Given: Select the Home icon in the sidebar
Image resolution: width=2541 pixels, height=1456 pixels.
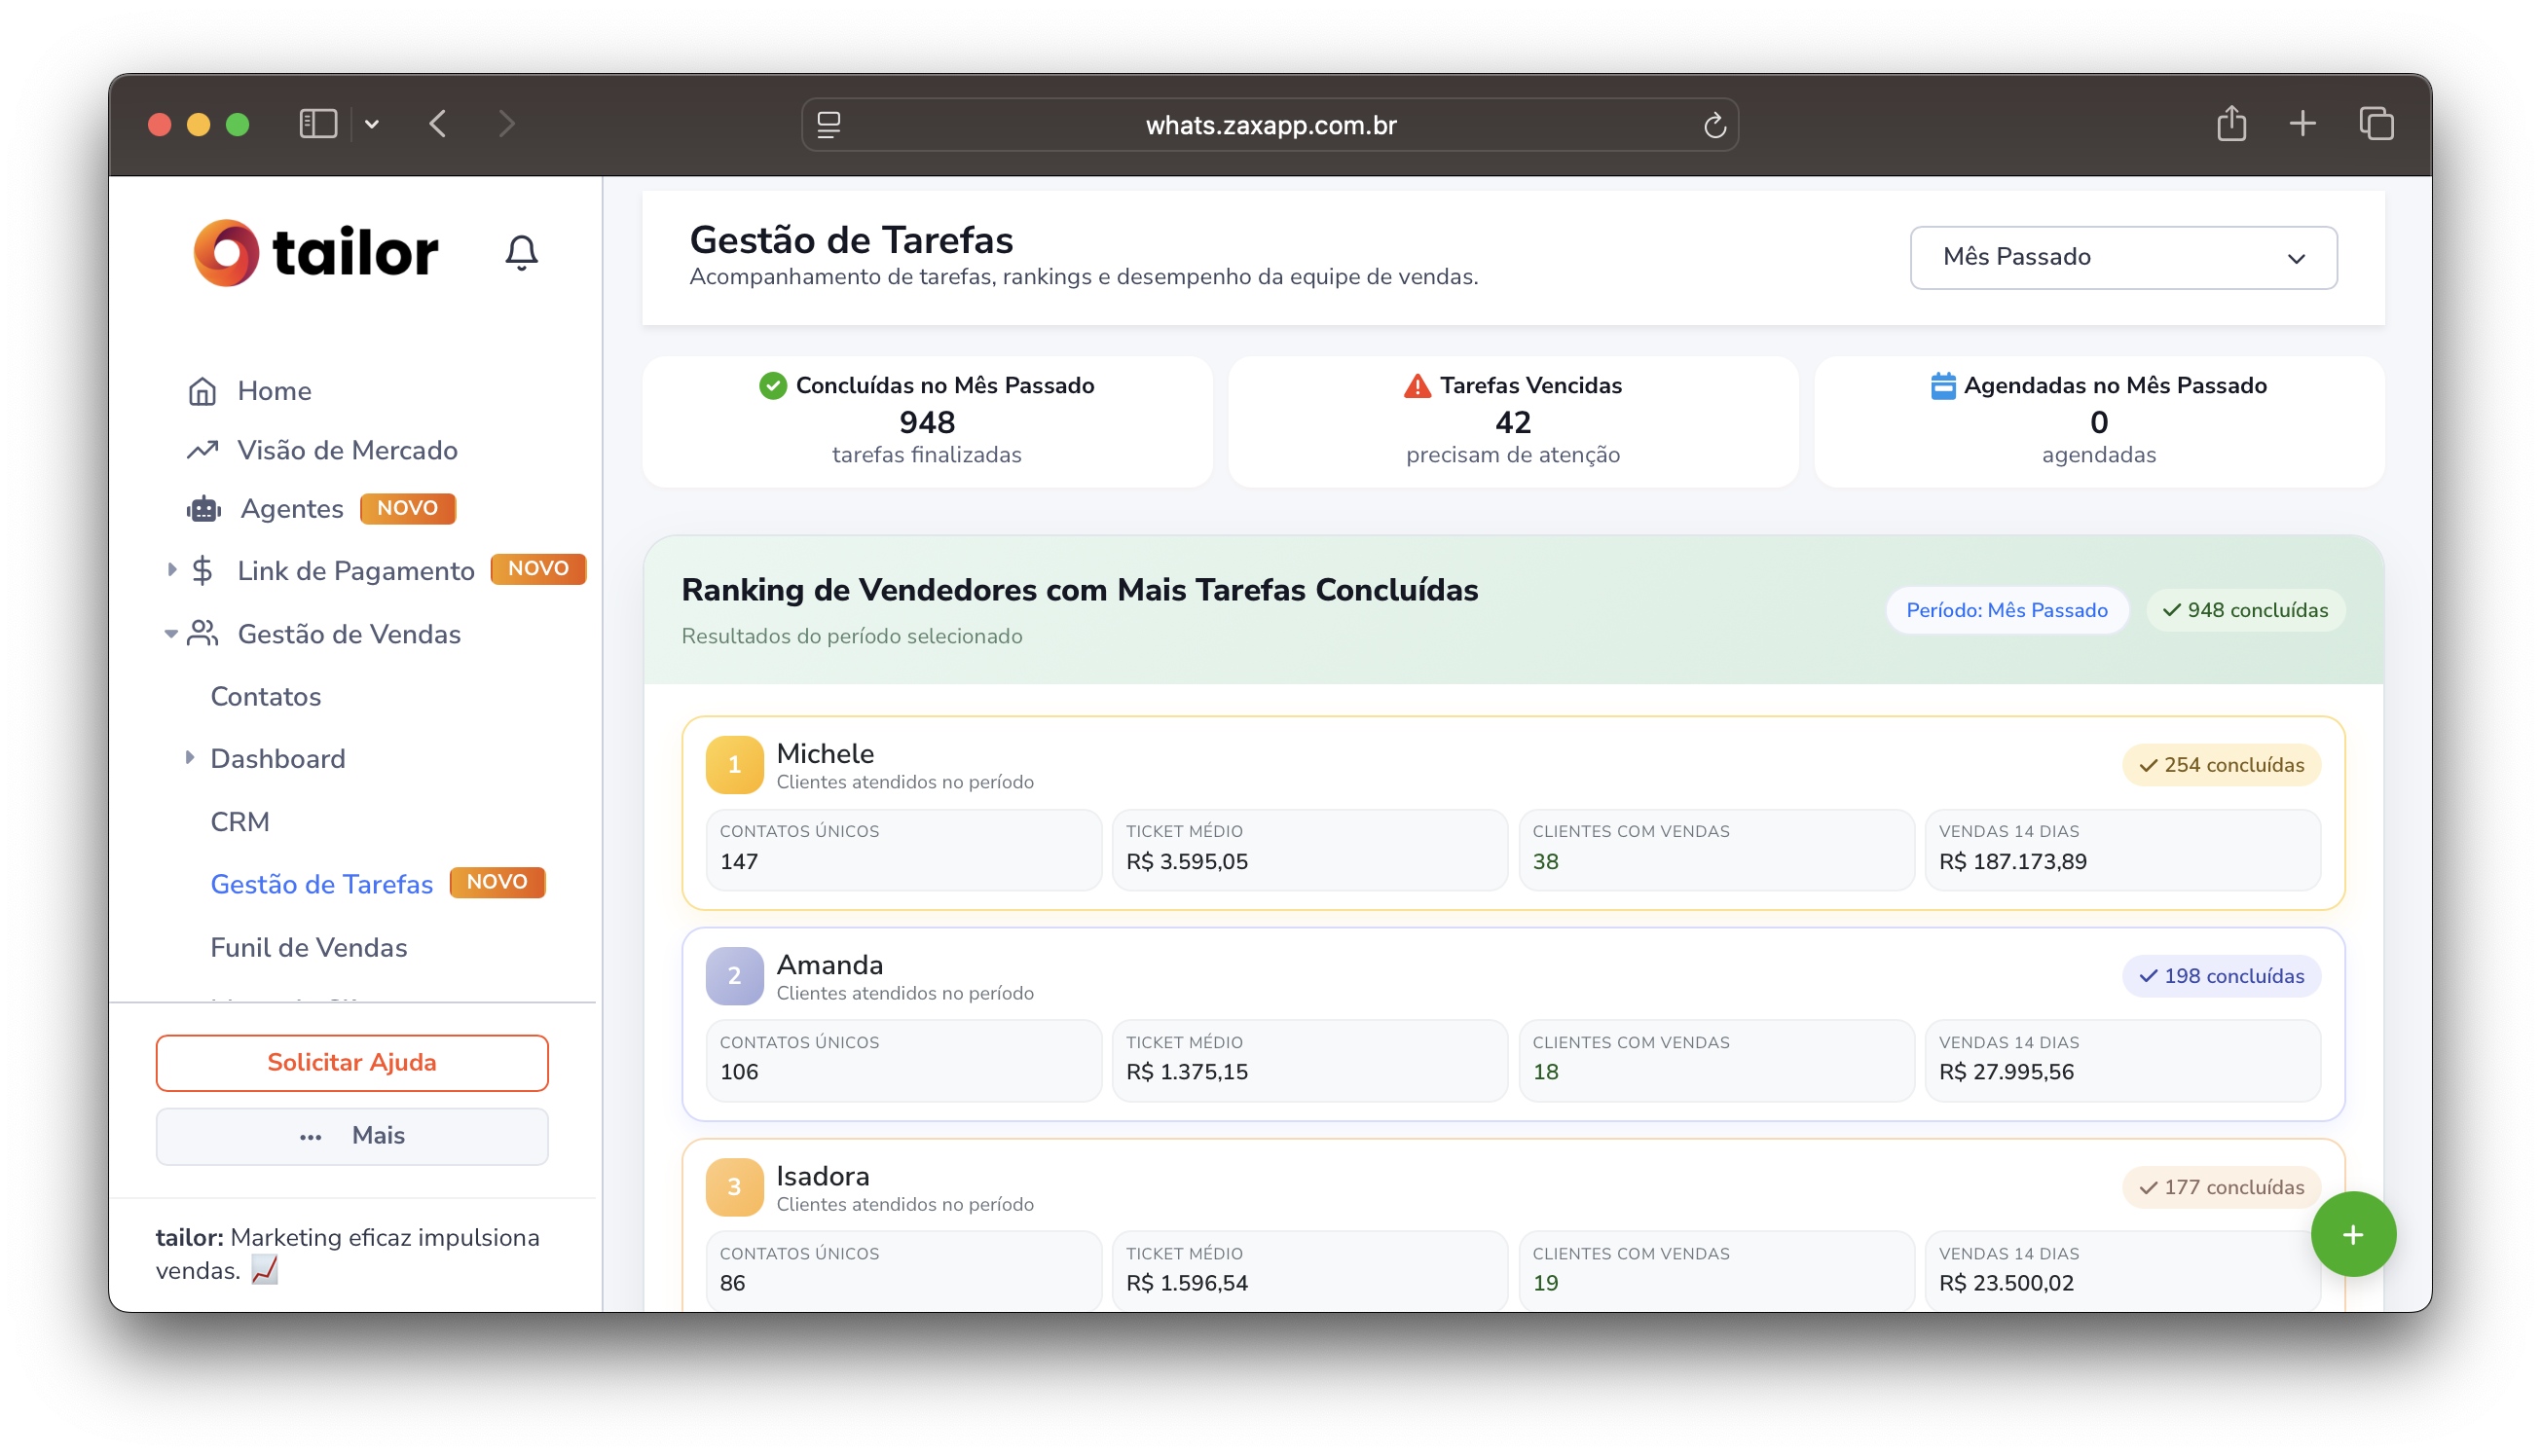Looking at the screenshot, I should pos(203,391).
